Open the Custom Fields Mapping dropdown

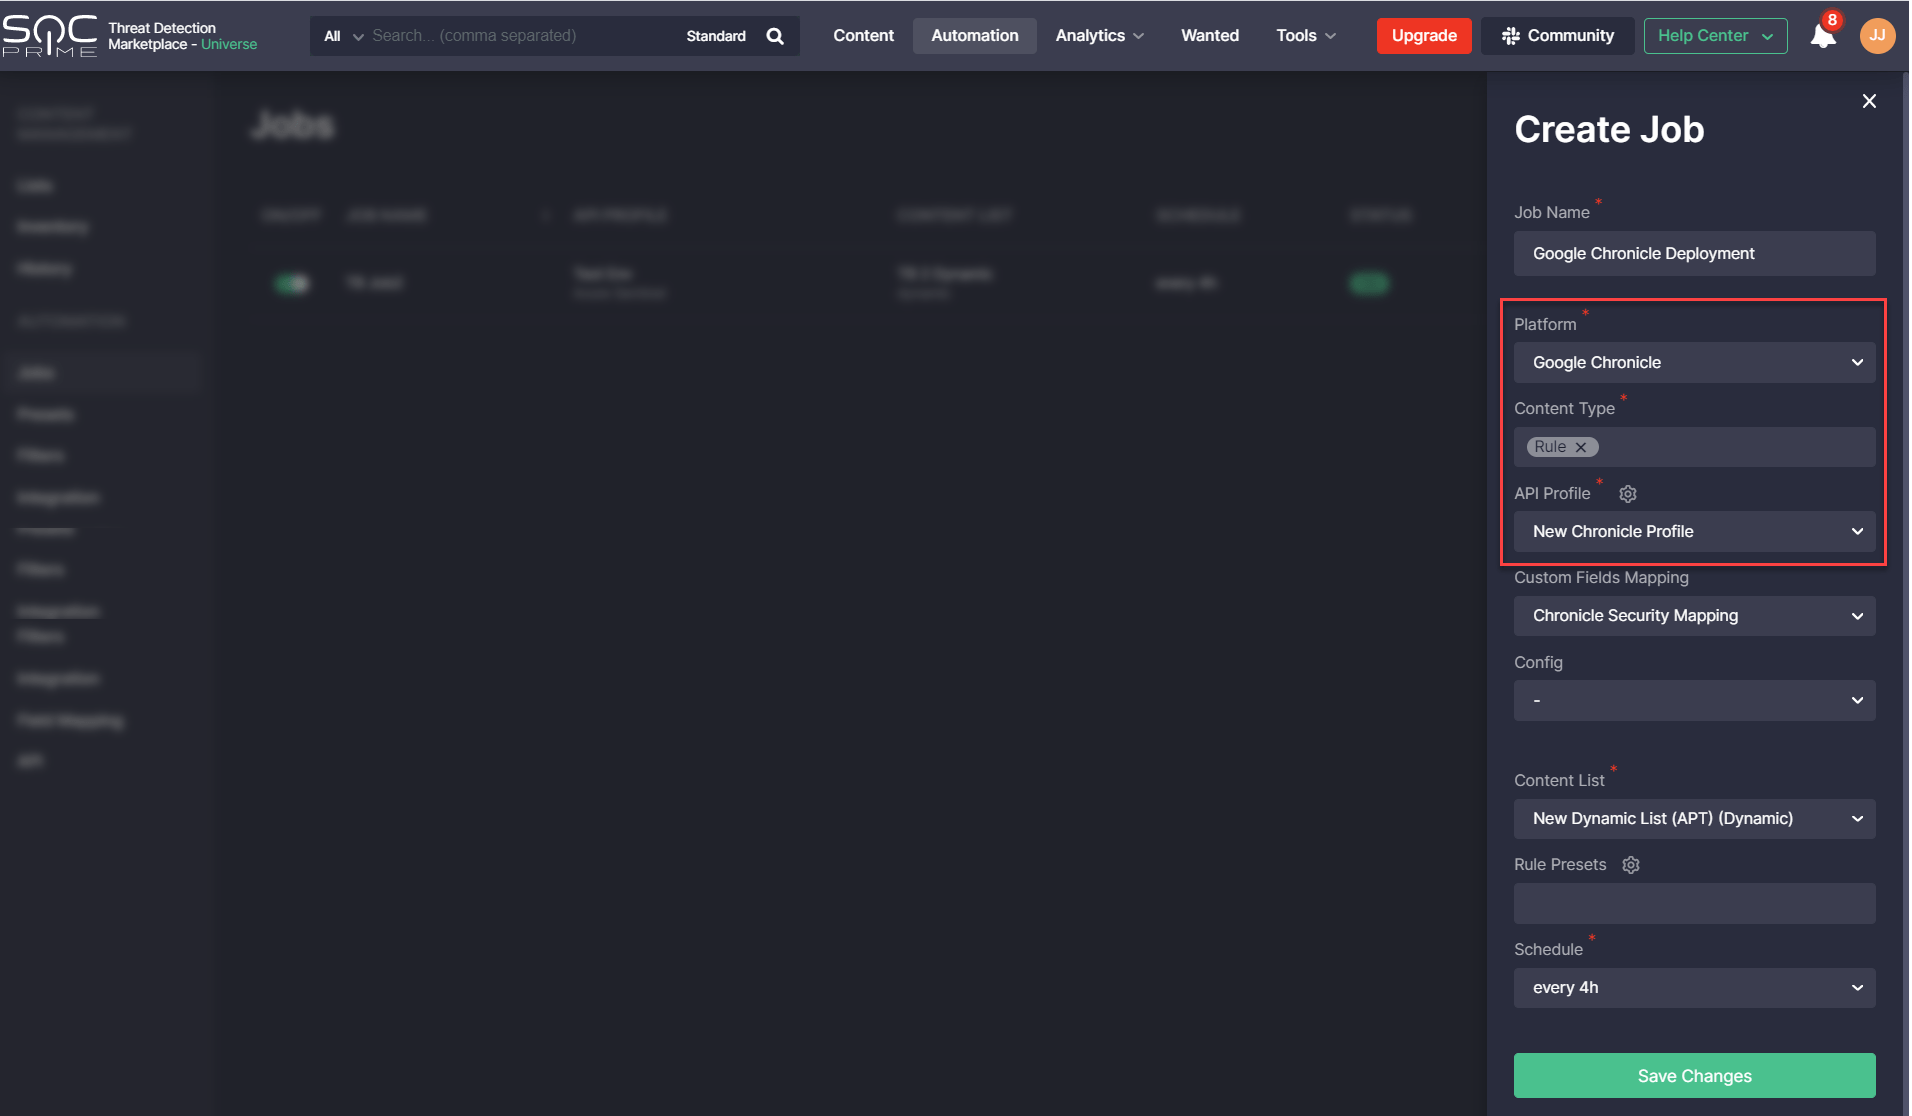(1694, 616)
